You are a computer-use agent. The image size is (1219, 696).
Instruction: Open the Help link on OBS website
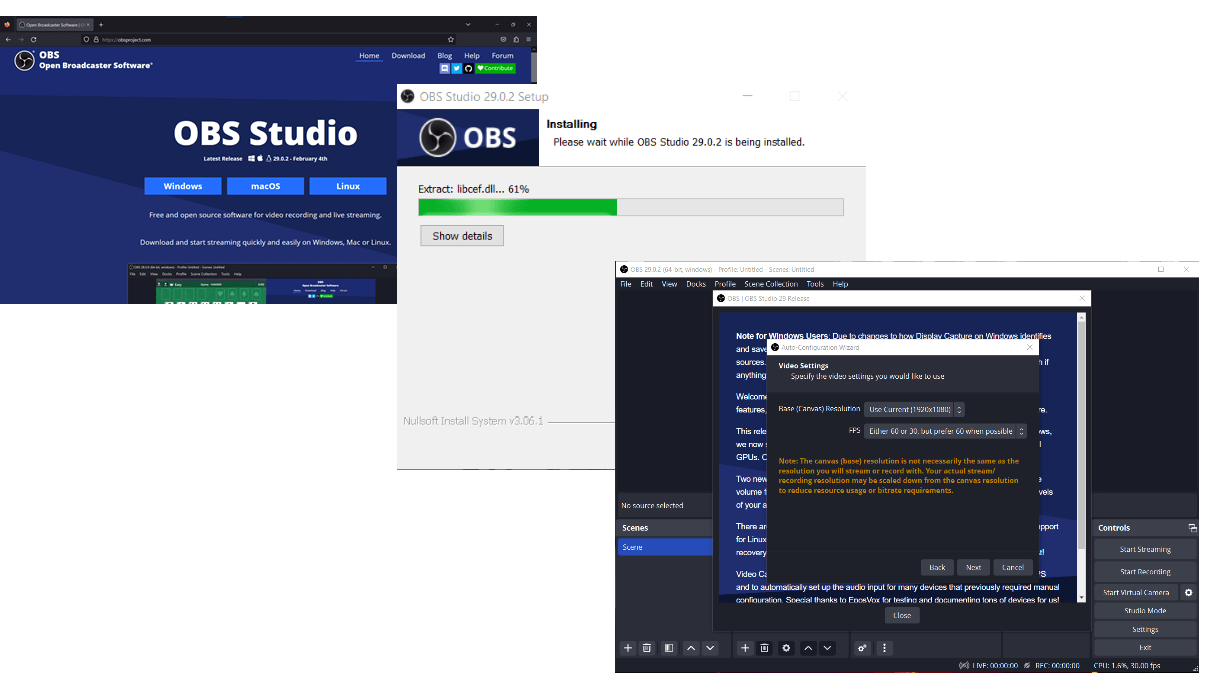(x=472, y=56)
